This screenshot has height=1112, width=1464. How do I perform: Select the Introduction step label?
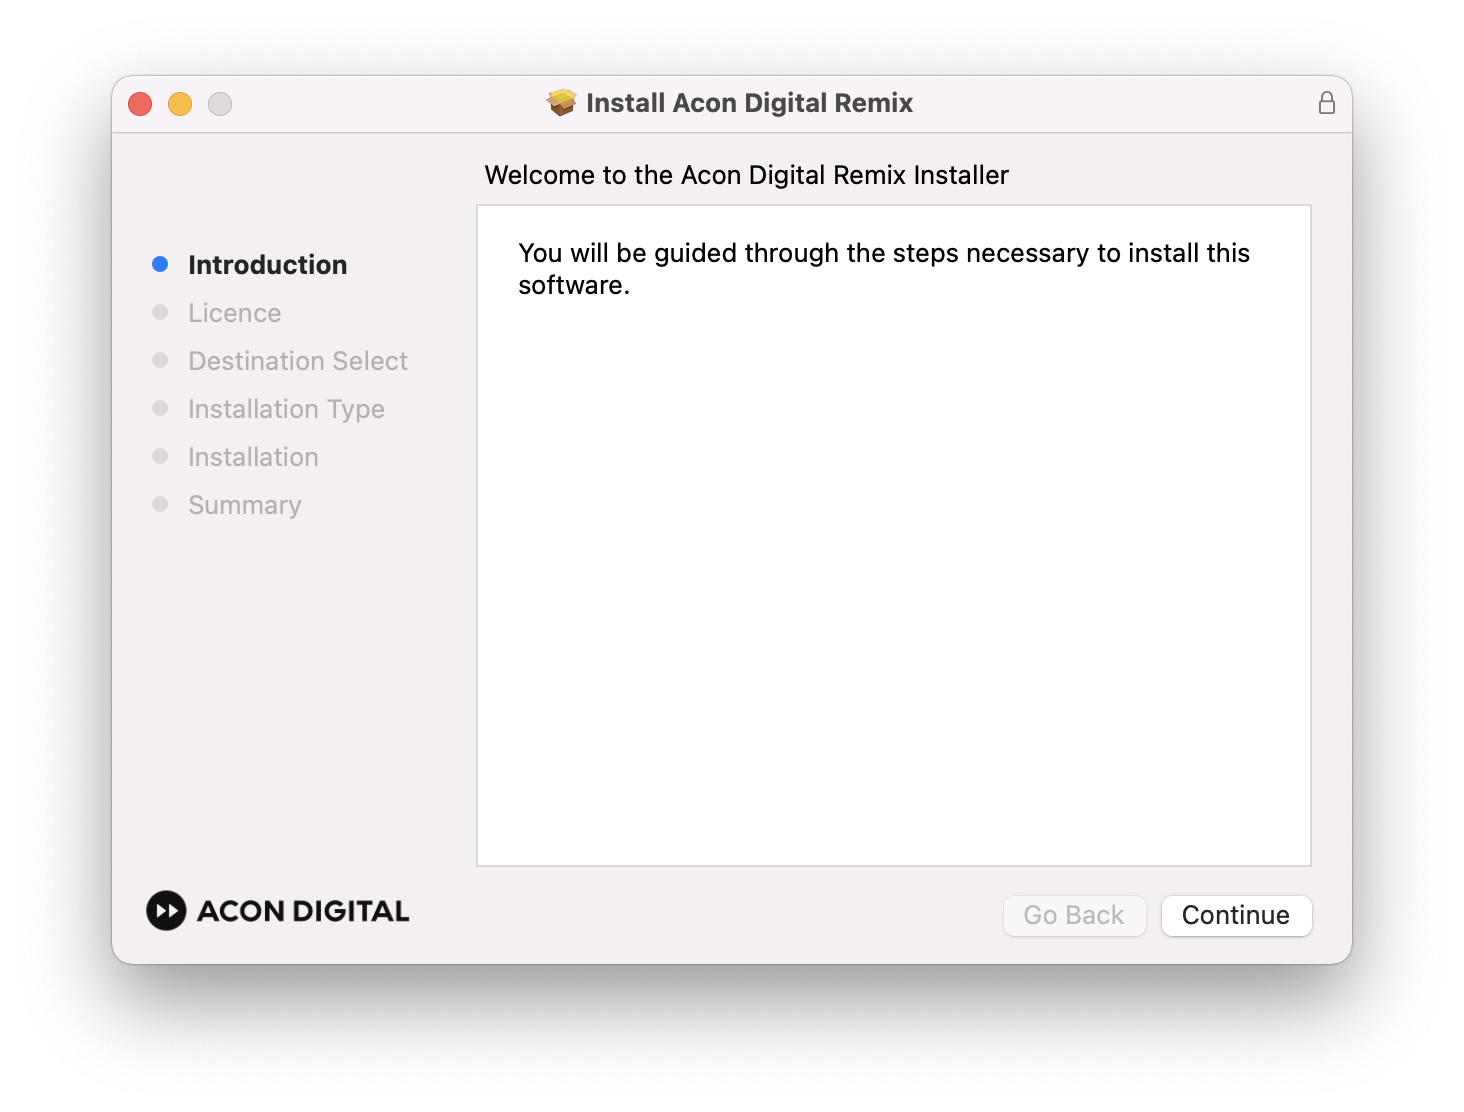tap(267, 265)
